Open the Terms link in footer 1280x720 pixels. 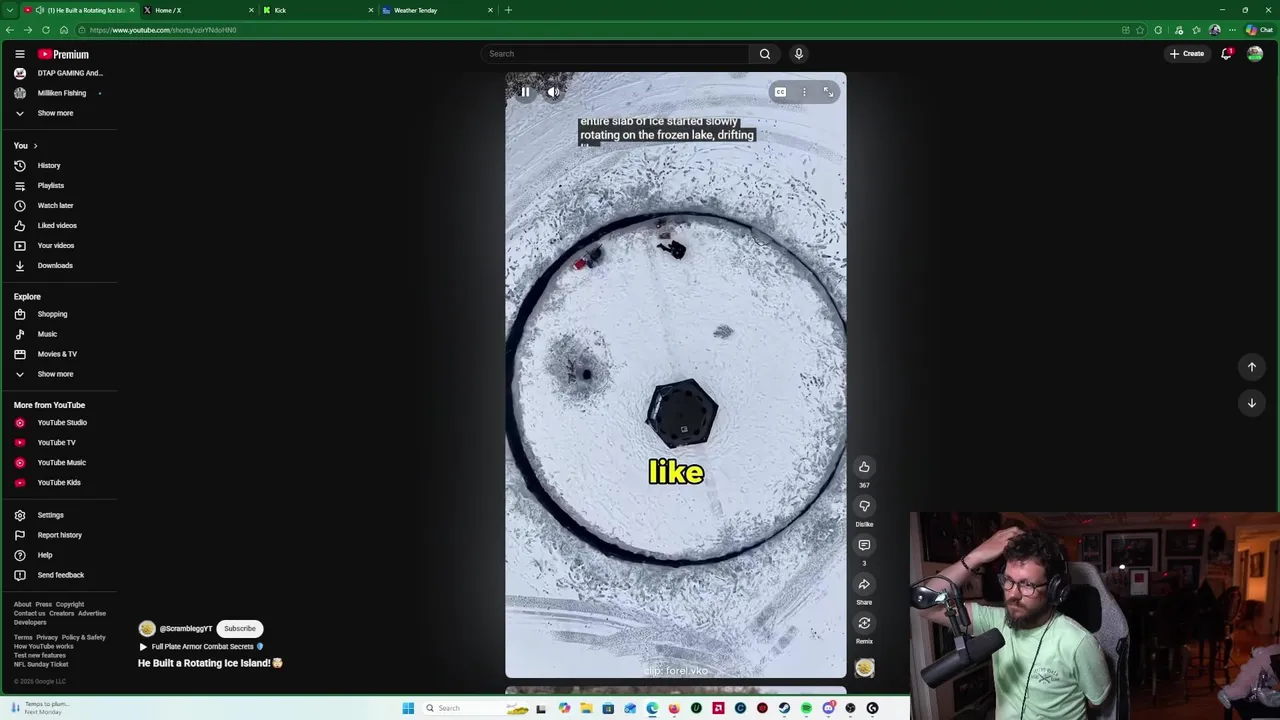tap(22, 637)
